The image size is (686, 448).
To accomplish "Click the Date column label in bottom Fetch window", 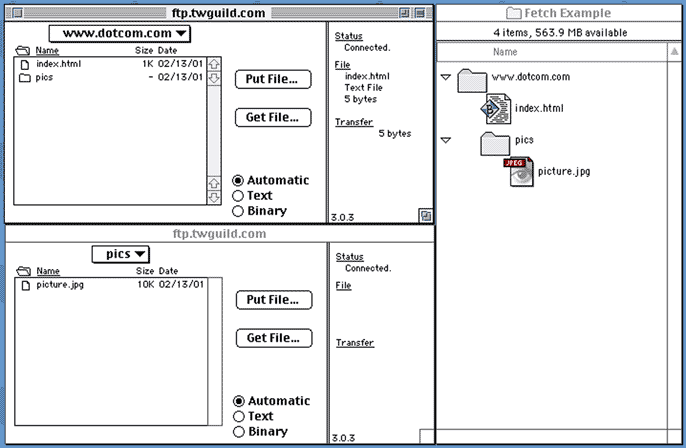I will coord(168,271).
